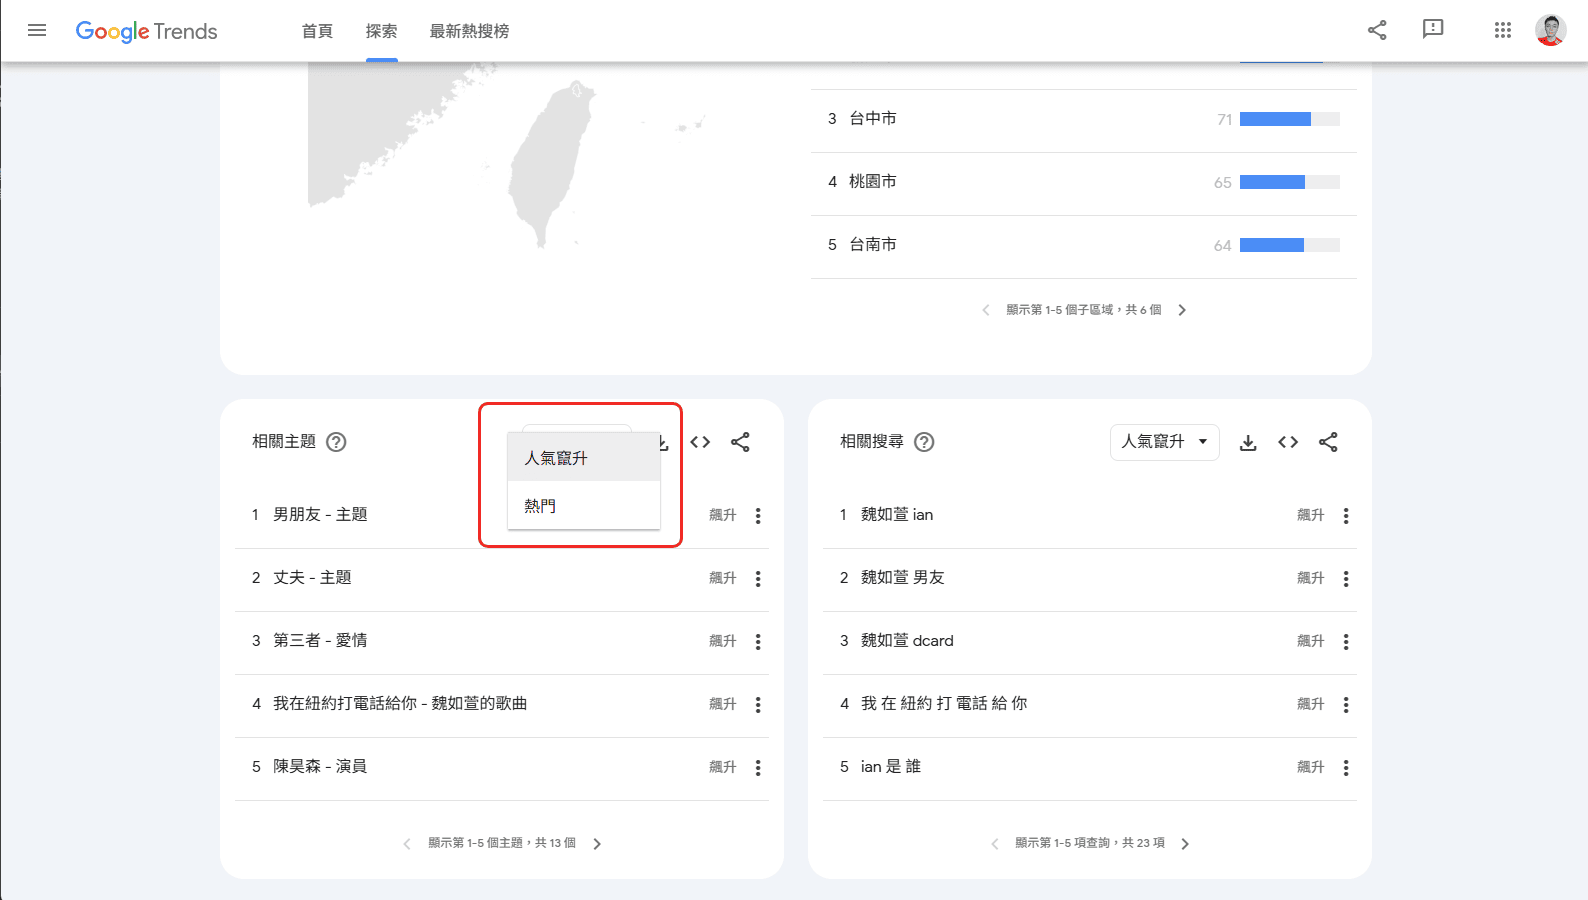Open more options for 我在紐約打電話給你 topic

tap(758, 705)
